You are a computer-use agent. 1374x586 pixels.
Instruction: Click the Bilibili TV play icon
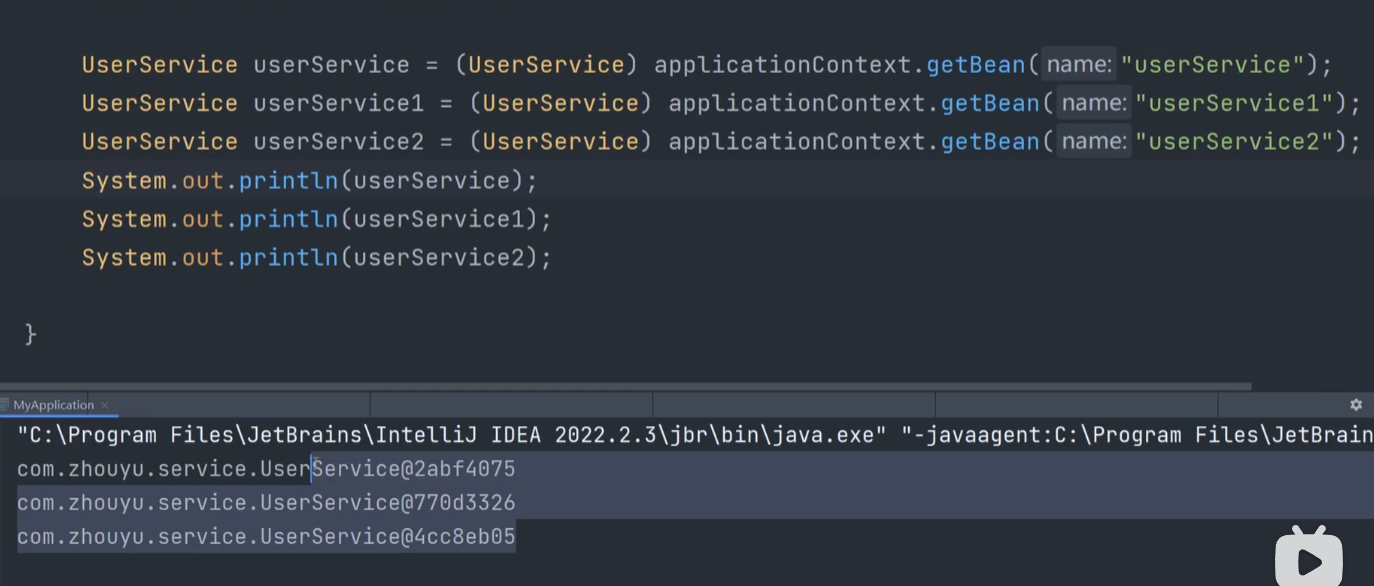[x=1308, y=555]
